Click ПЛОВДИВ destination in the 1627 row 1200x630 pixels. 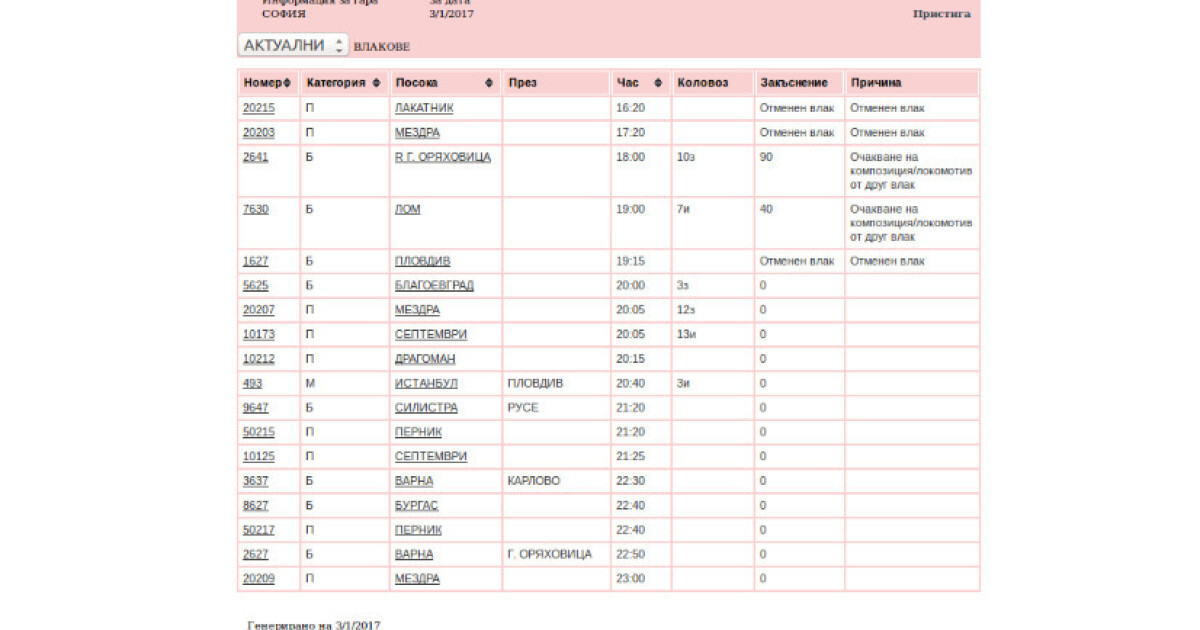point(422,261)
